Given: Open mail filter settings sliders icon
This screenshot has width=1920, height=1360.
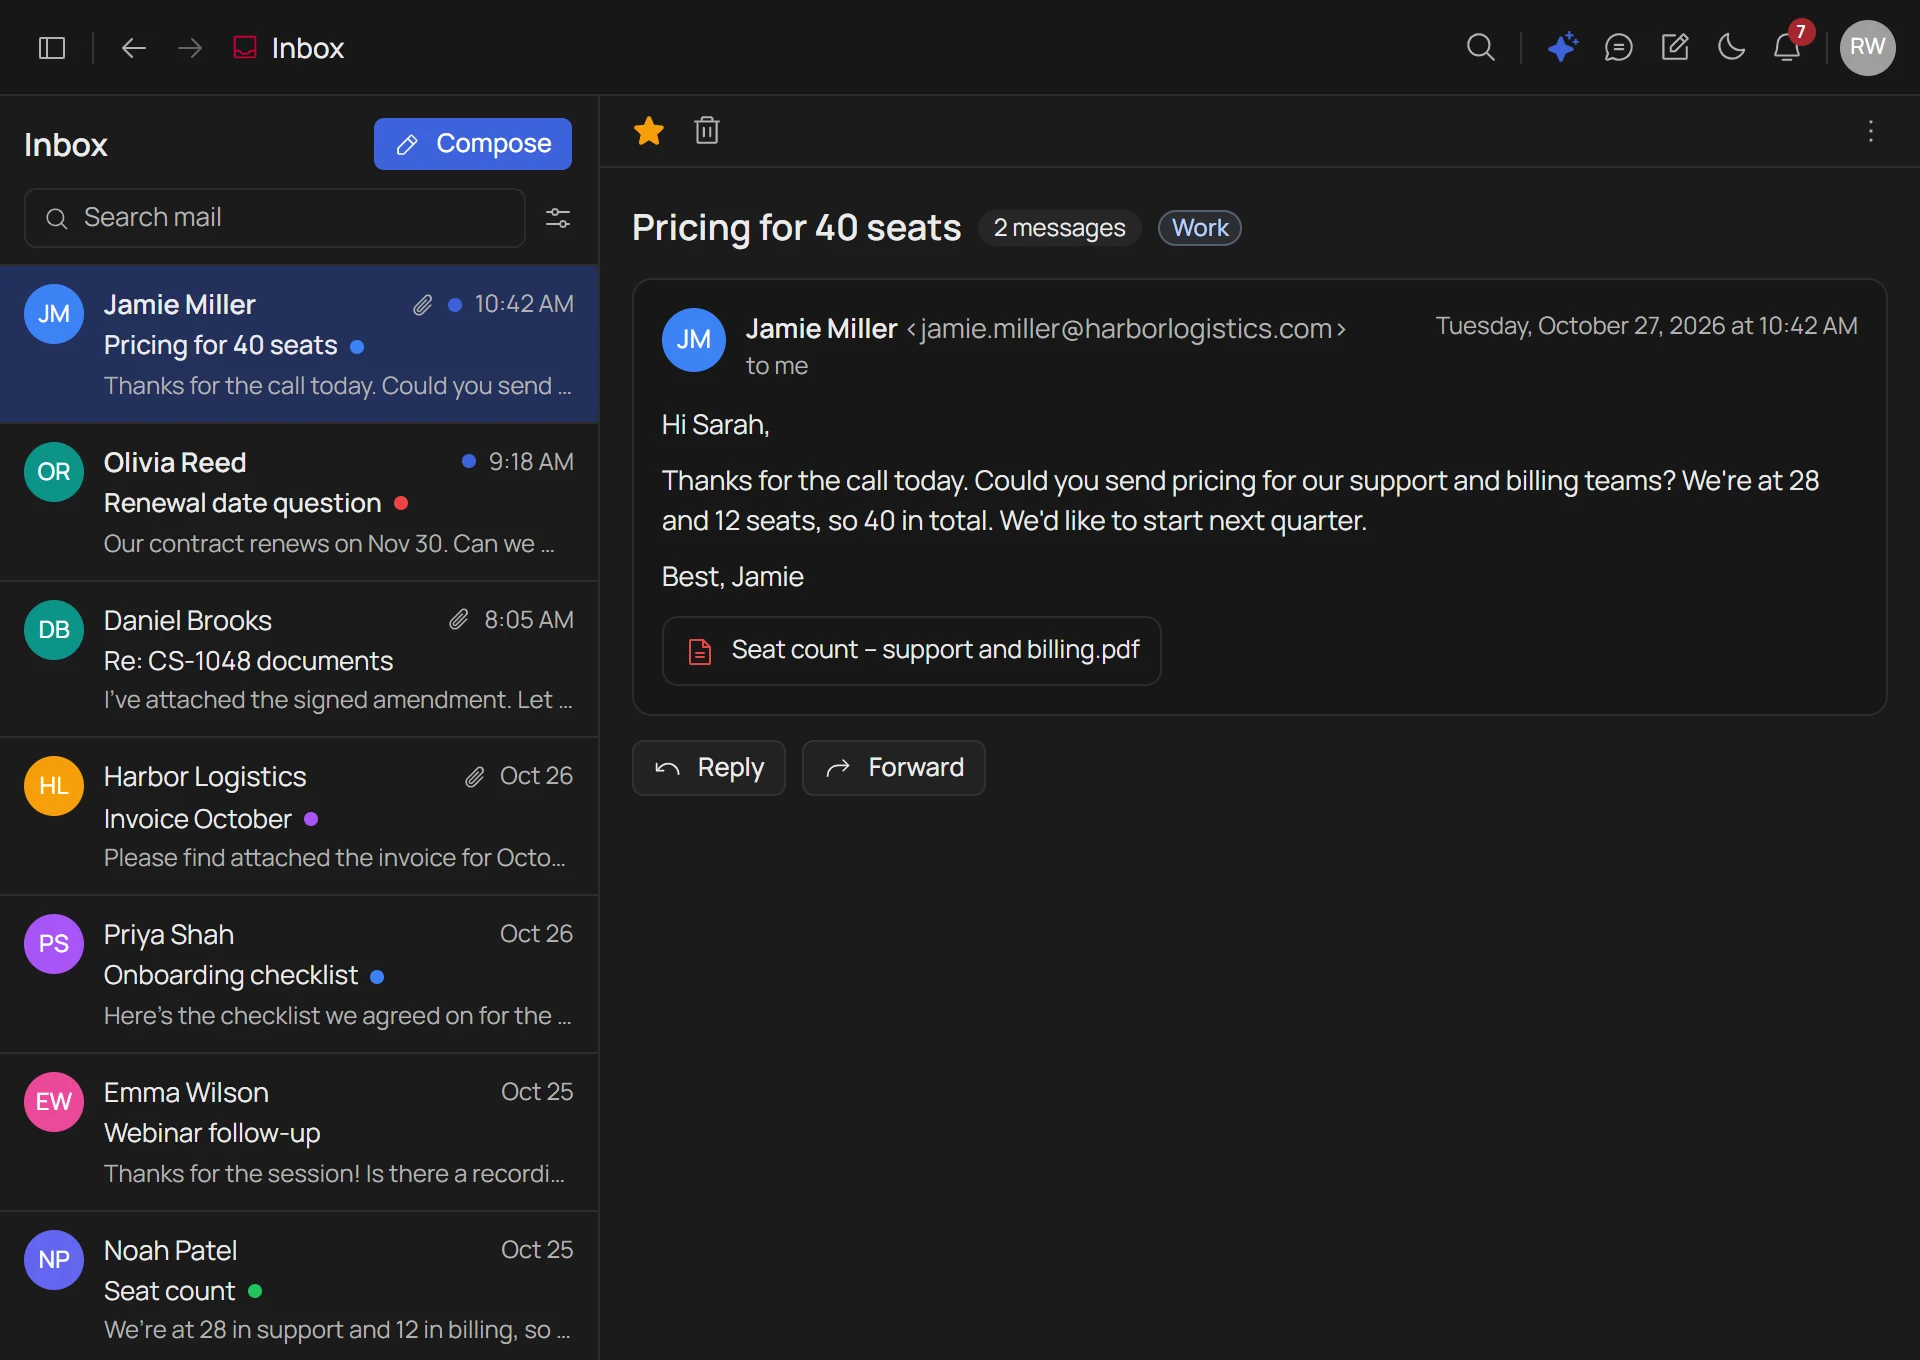Looking at the screenshot, I should click(x=558, y=218).
